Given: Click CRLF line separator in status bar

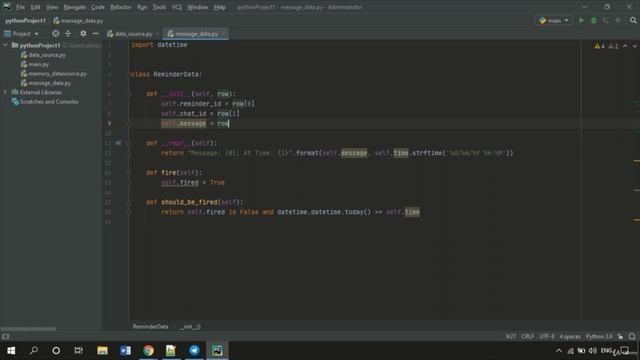Looking at the screenshot, I should (x=527, y=336).
